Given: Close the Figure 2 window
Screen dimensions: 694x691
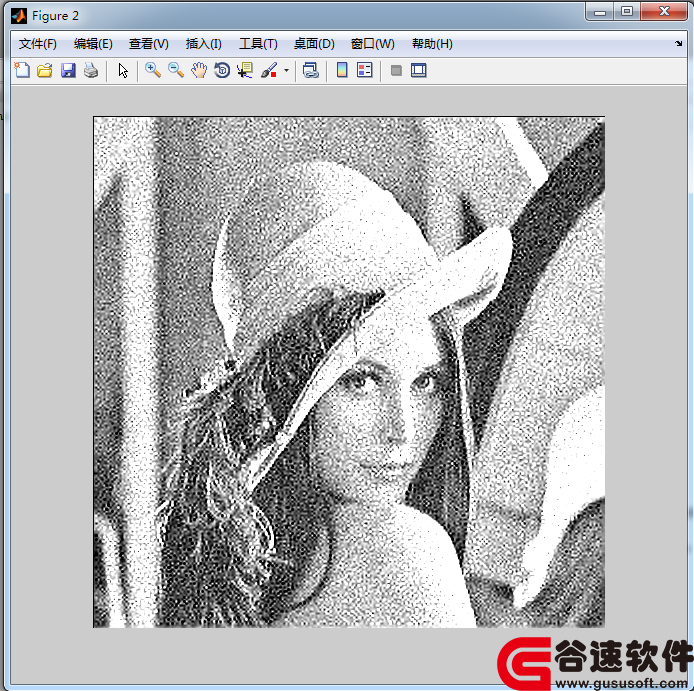Looking at the screenshot, I should pyautogui.click(x=664, y=12).
